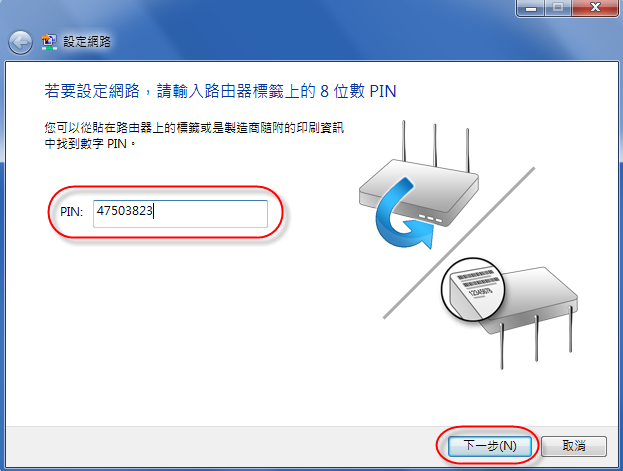The height and width of the screenshot is (471, 623).
Task: Click the network setup wizard icon
Action: [x=49, y=42]
